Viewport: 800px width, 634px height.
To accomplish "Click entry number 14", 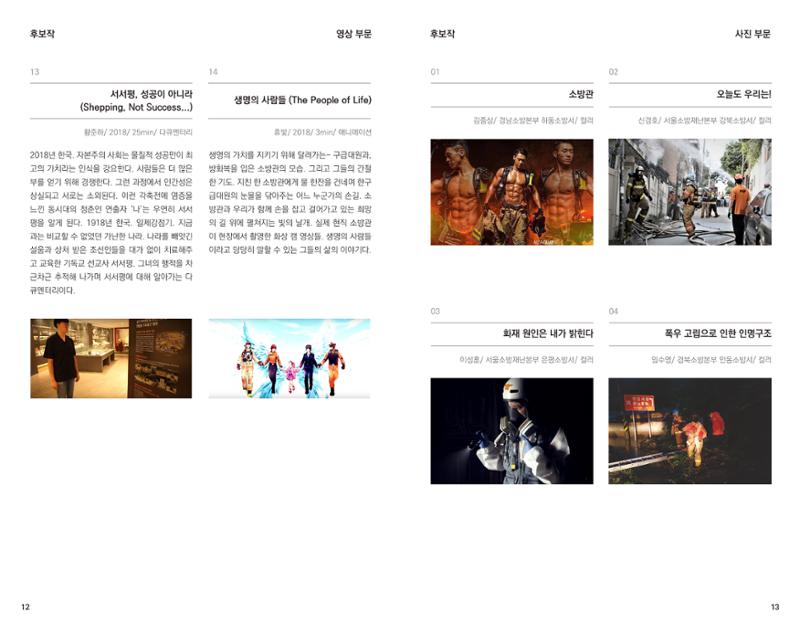I will coord(213,72).
